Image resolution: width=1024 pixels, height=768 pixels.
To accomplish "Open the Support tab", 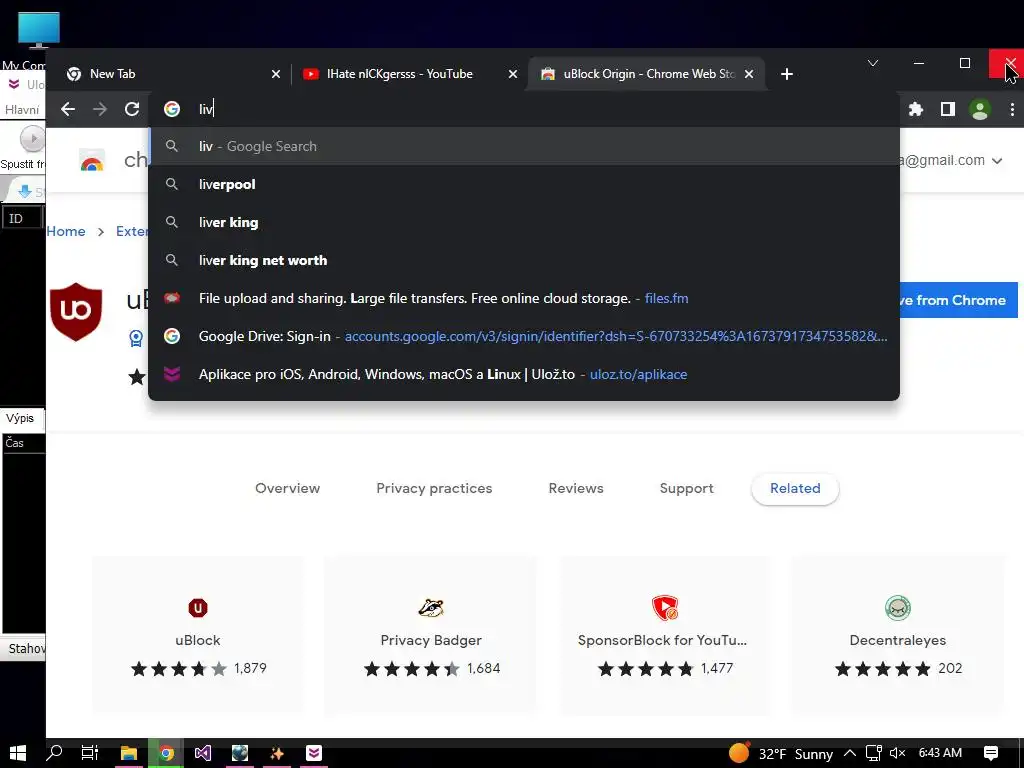I will 686,488.
